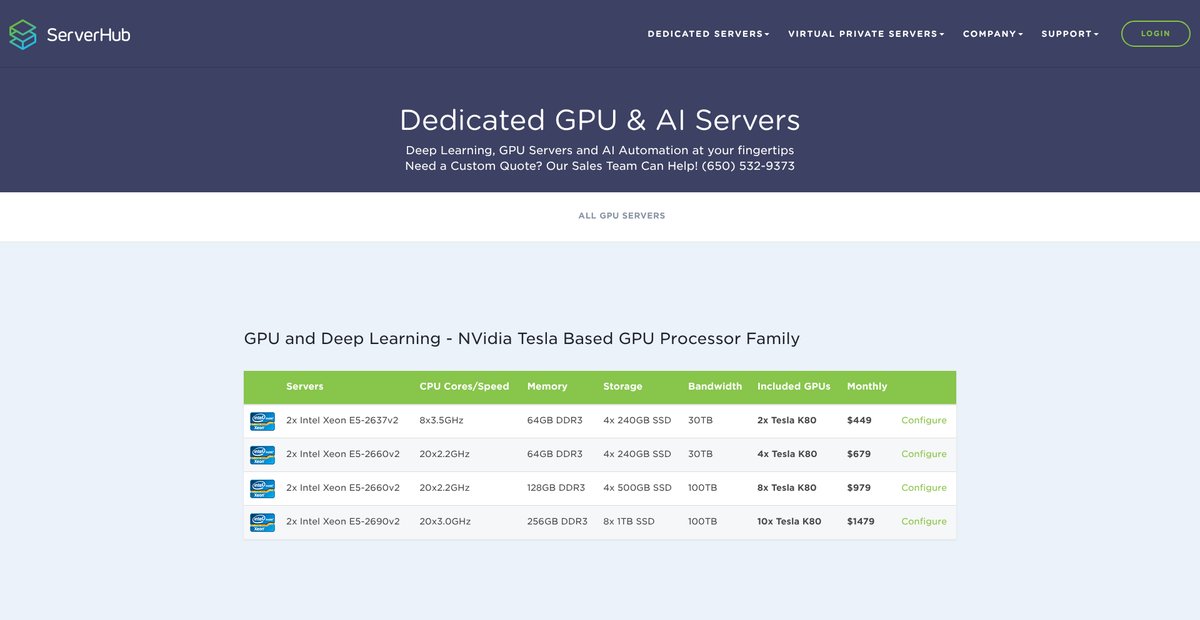The width and height of the screenshot is (1200, 620).
Task: Click the Login button
Action: [1156, 34]
